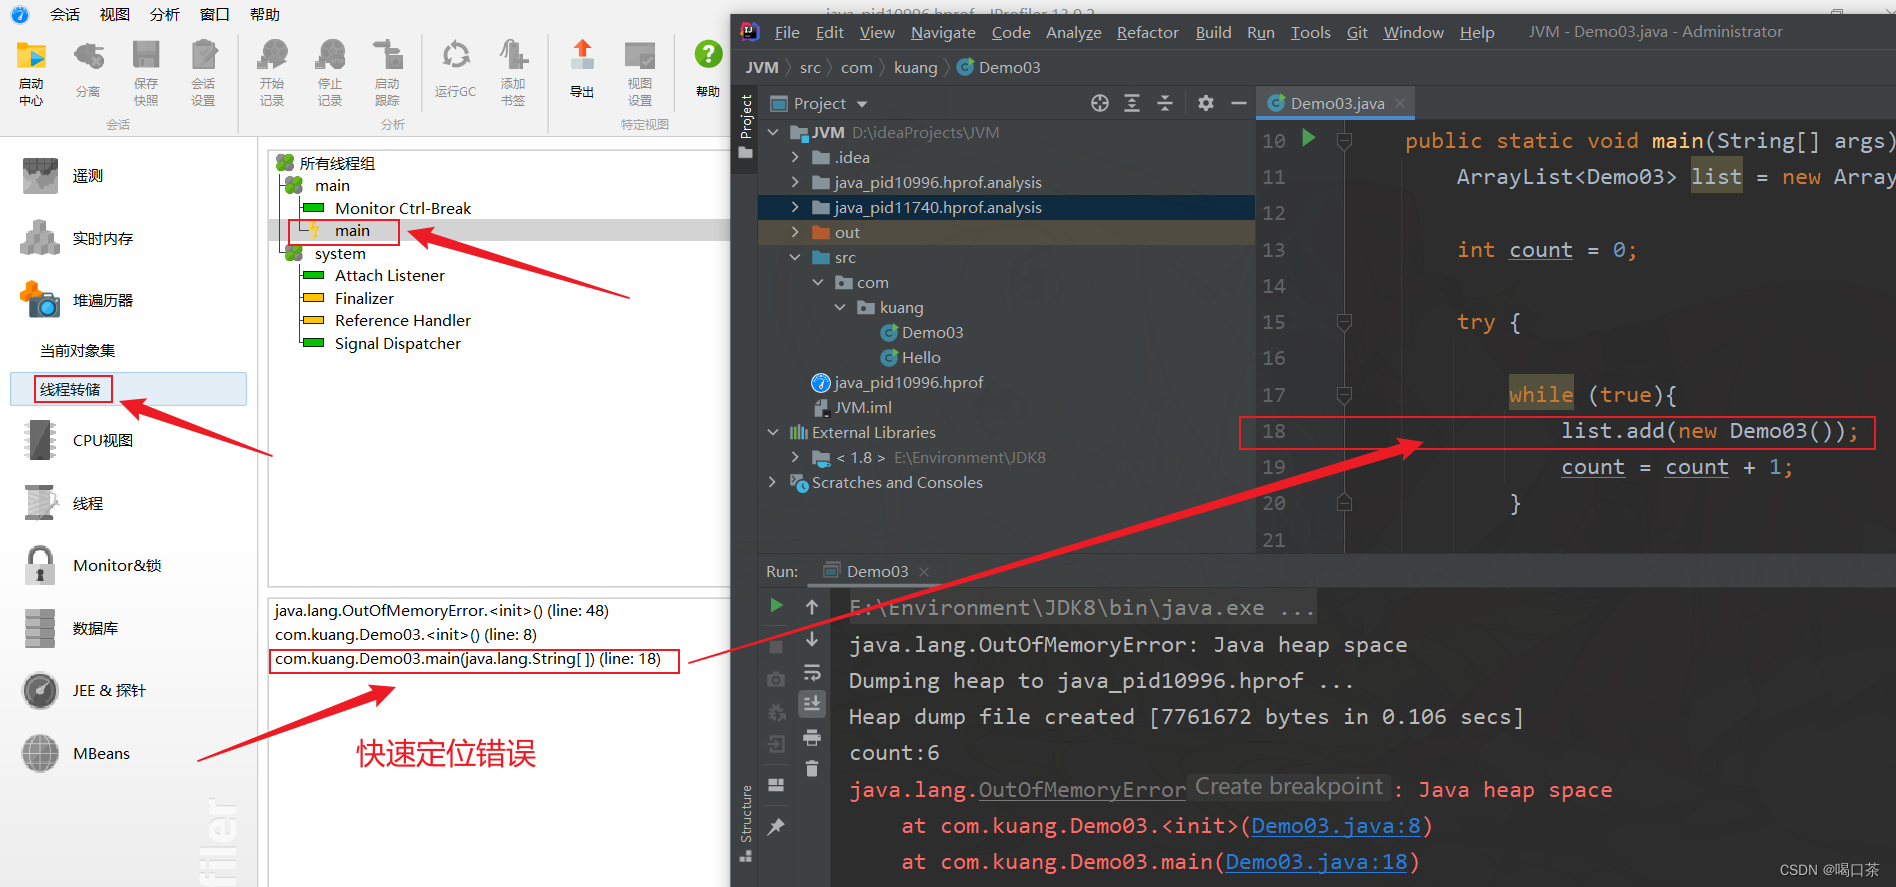Click the Pin Tab icon in Run panel
1896x887 pixels.
tap(776, 827)
